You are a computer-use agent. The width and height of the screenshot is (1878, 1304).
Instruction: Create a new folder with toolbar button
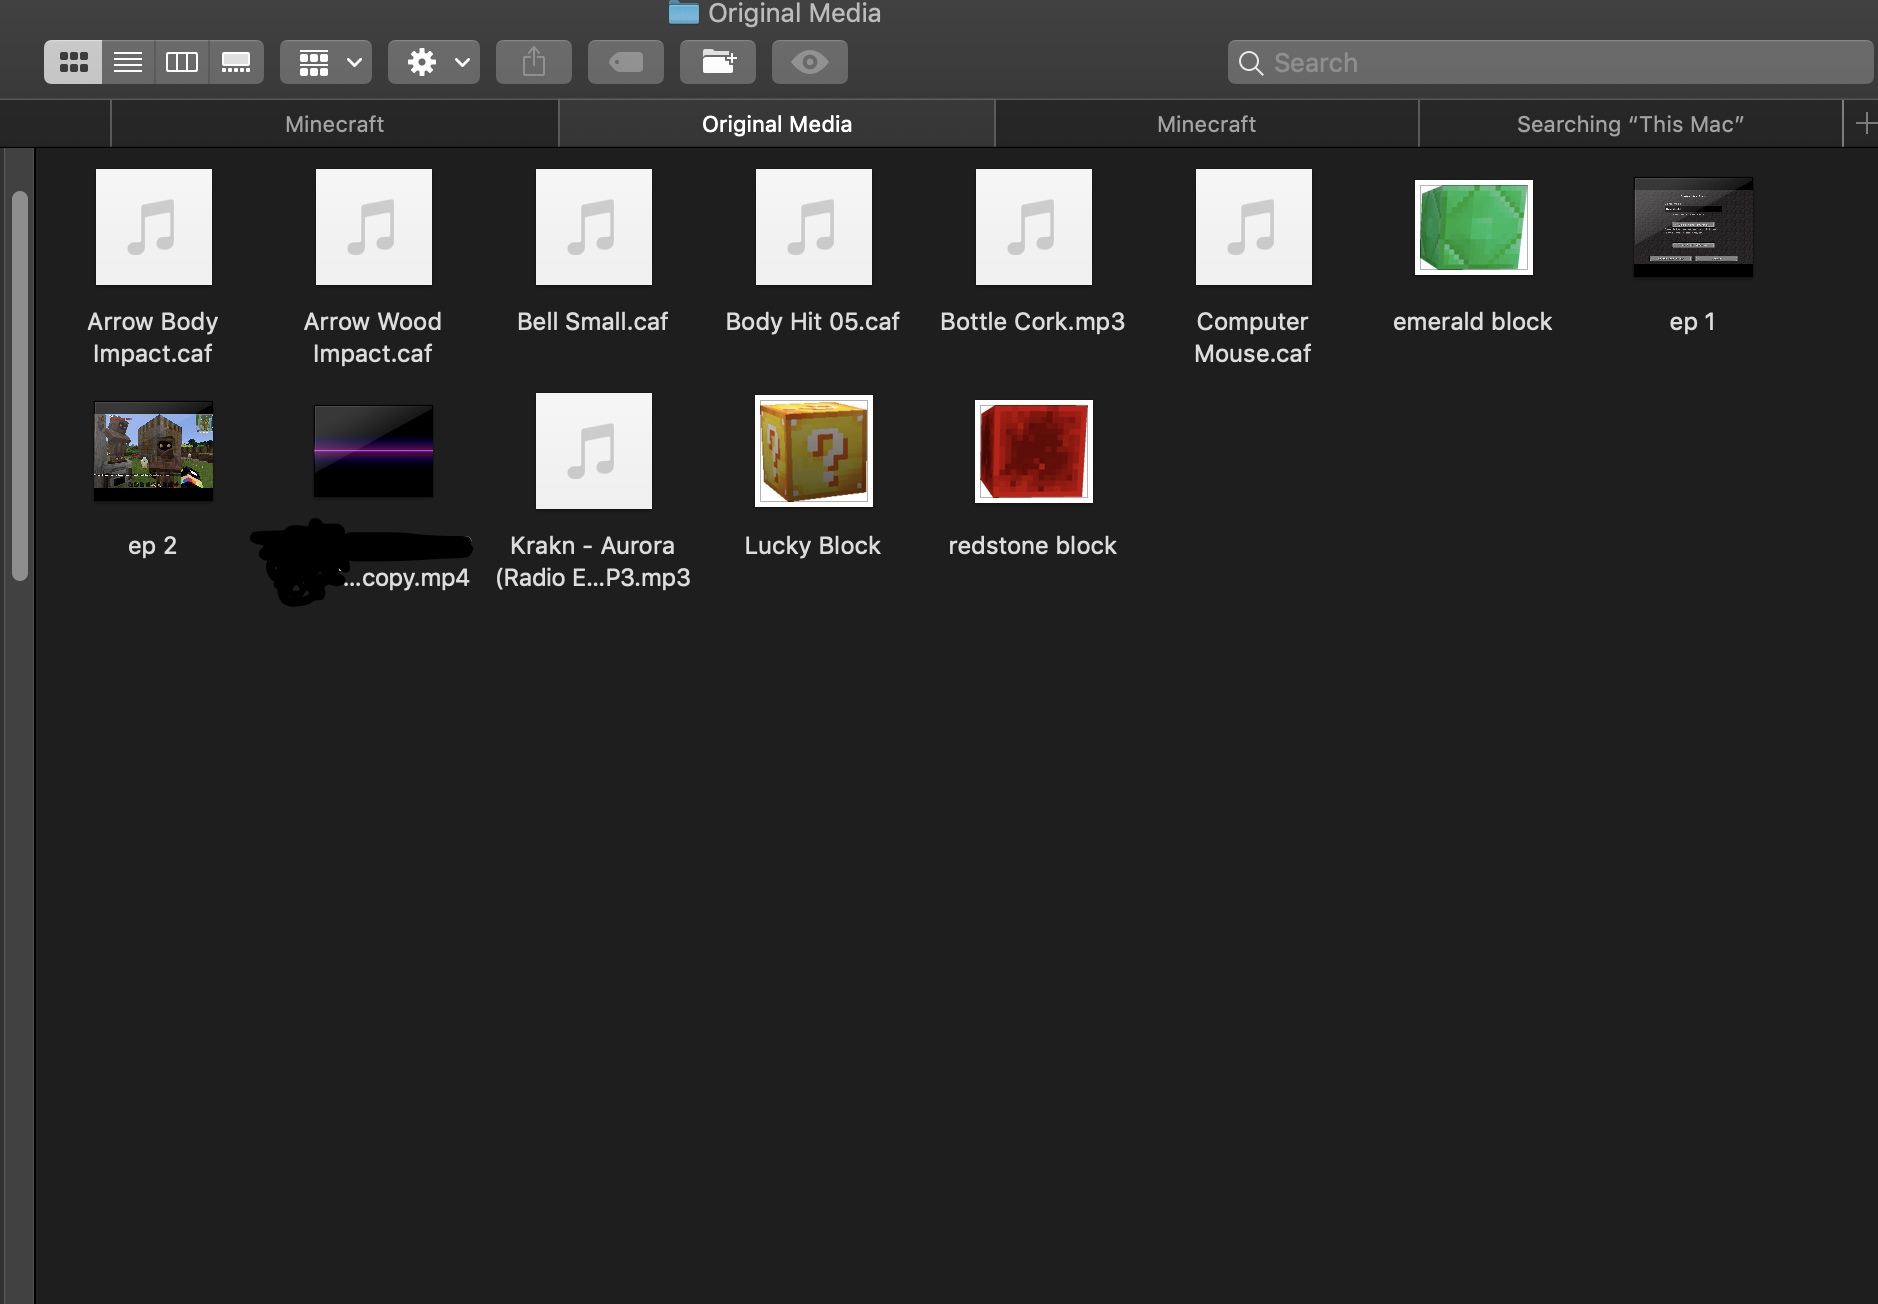tap(718, 62)
